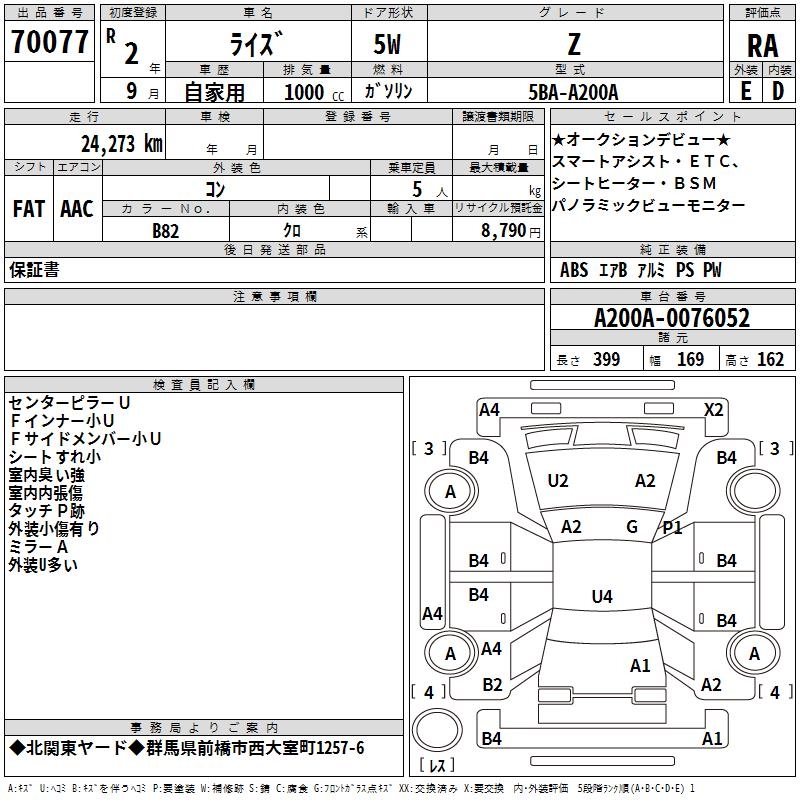The width and height of the screenshot is (800, 800).
Task: Select the interior color "クロ"
Action: coord(292,231)
